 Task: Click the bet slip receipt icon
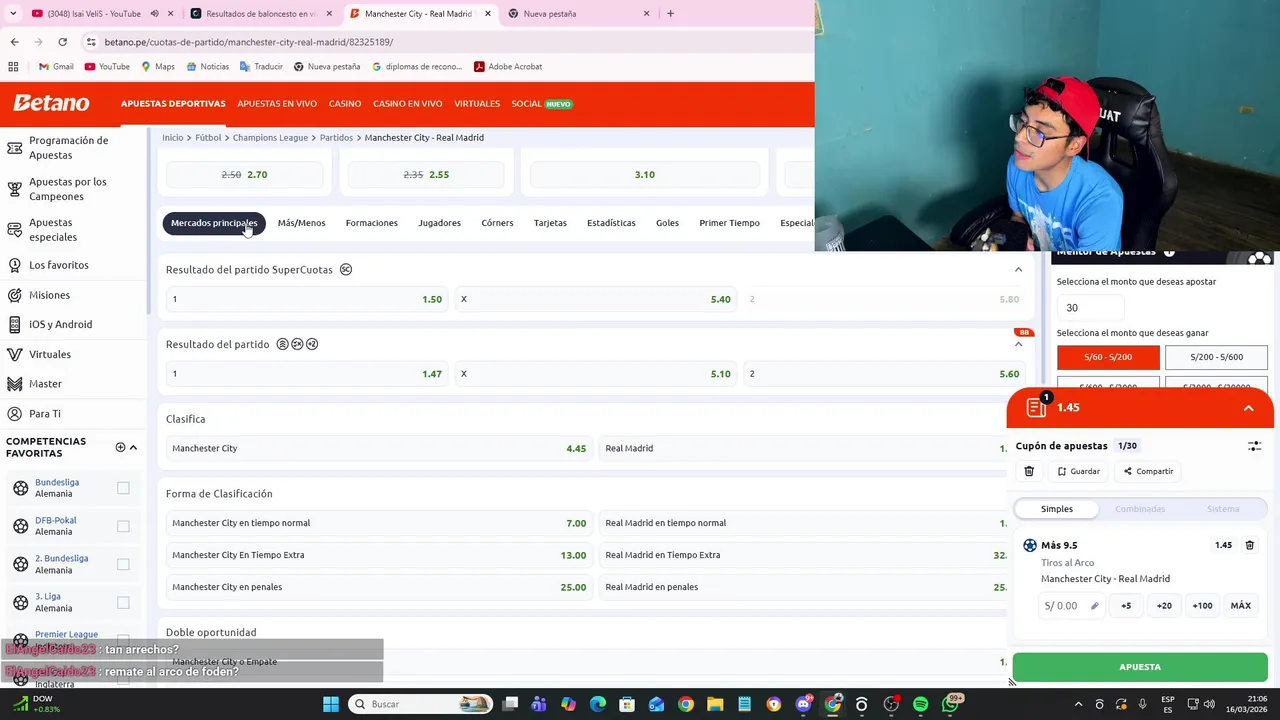coord(1036,407)
